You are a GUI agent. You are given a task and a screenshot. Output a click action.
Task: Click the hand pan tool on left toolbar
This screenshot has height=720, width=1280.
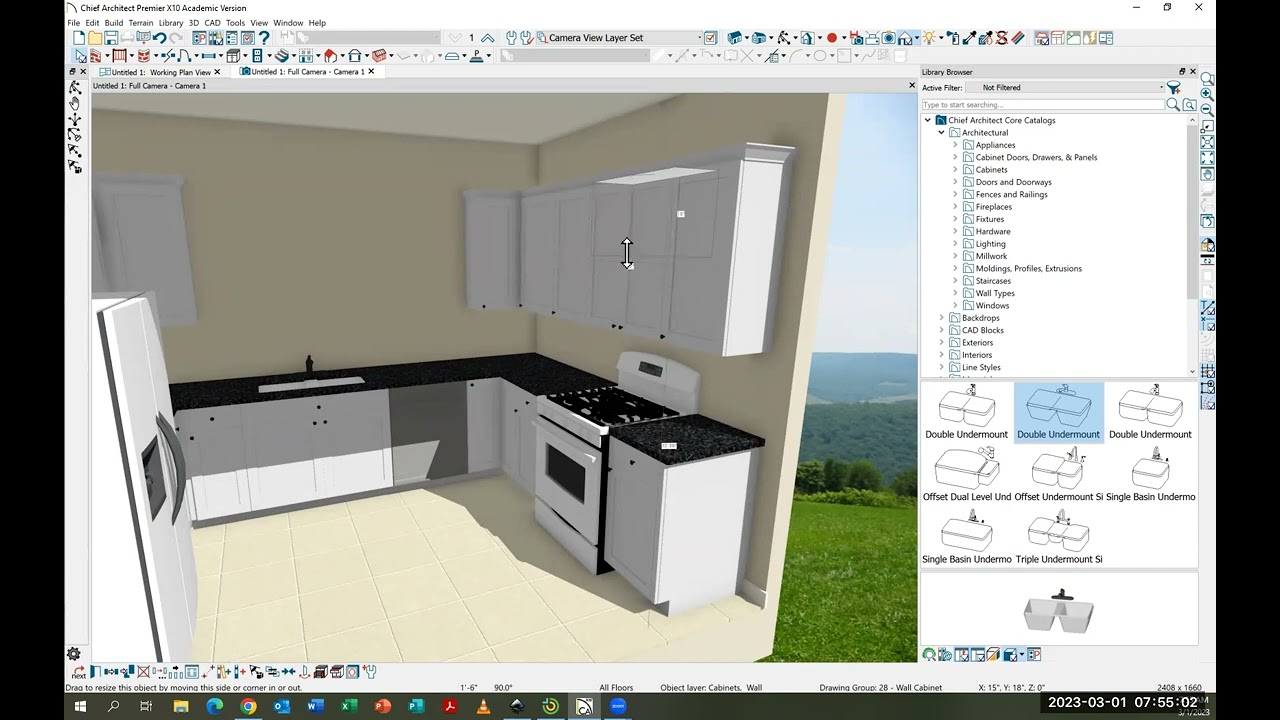[x=75, y=102]
